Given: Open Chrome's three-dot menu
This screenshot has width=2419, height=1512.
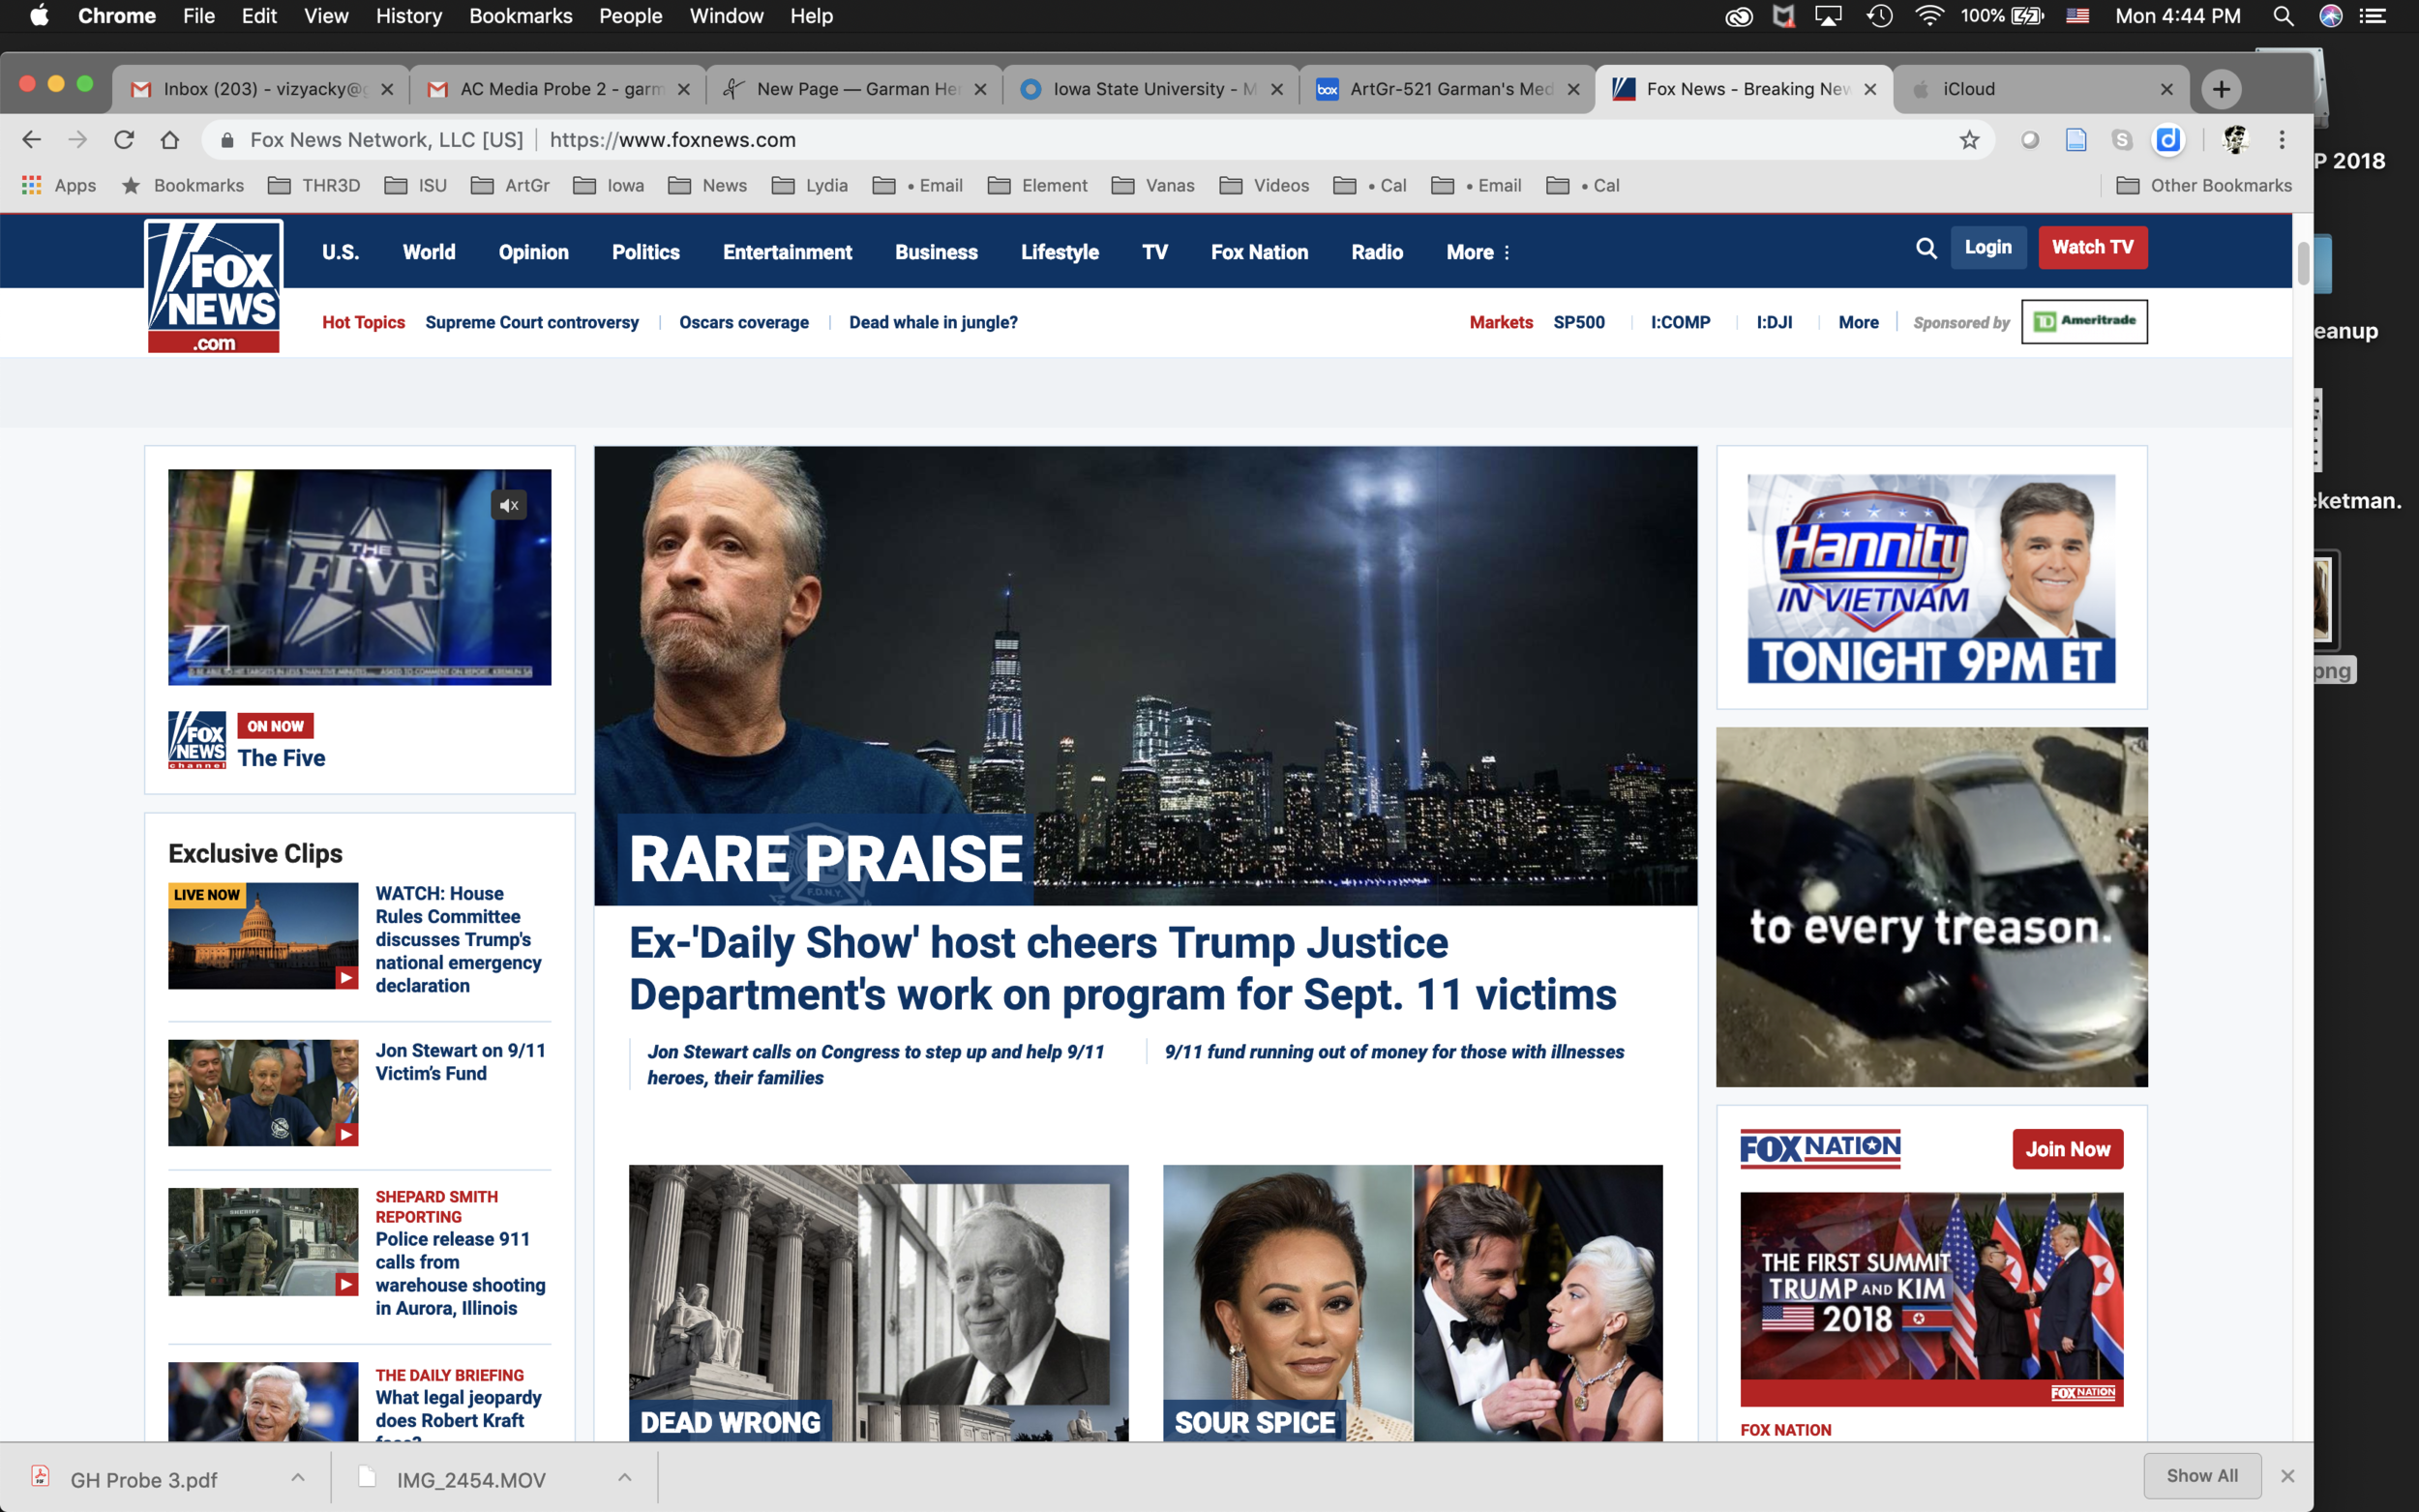Looking at the screenshot, I should point(2282,140).
